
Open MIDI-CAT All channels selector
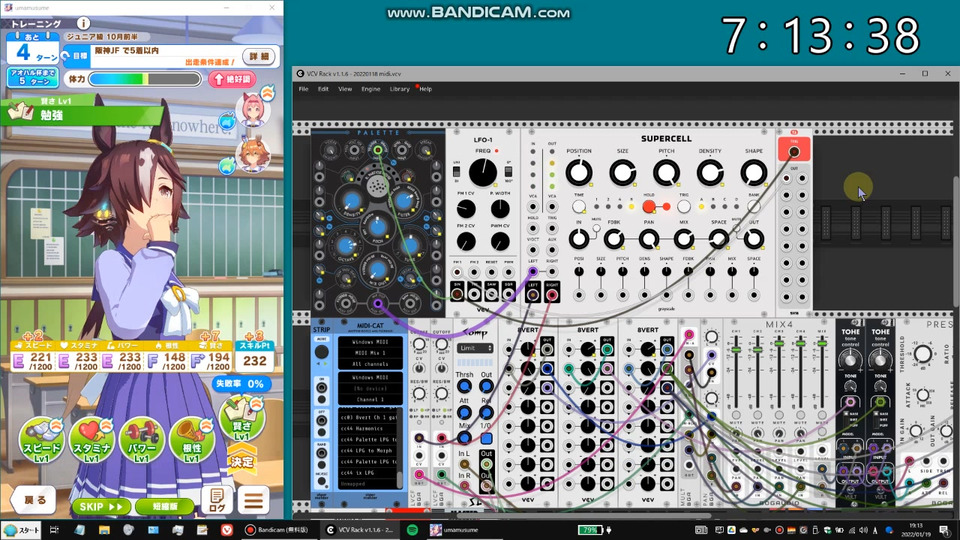point(370,364)
